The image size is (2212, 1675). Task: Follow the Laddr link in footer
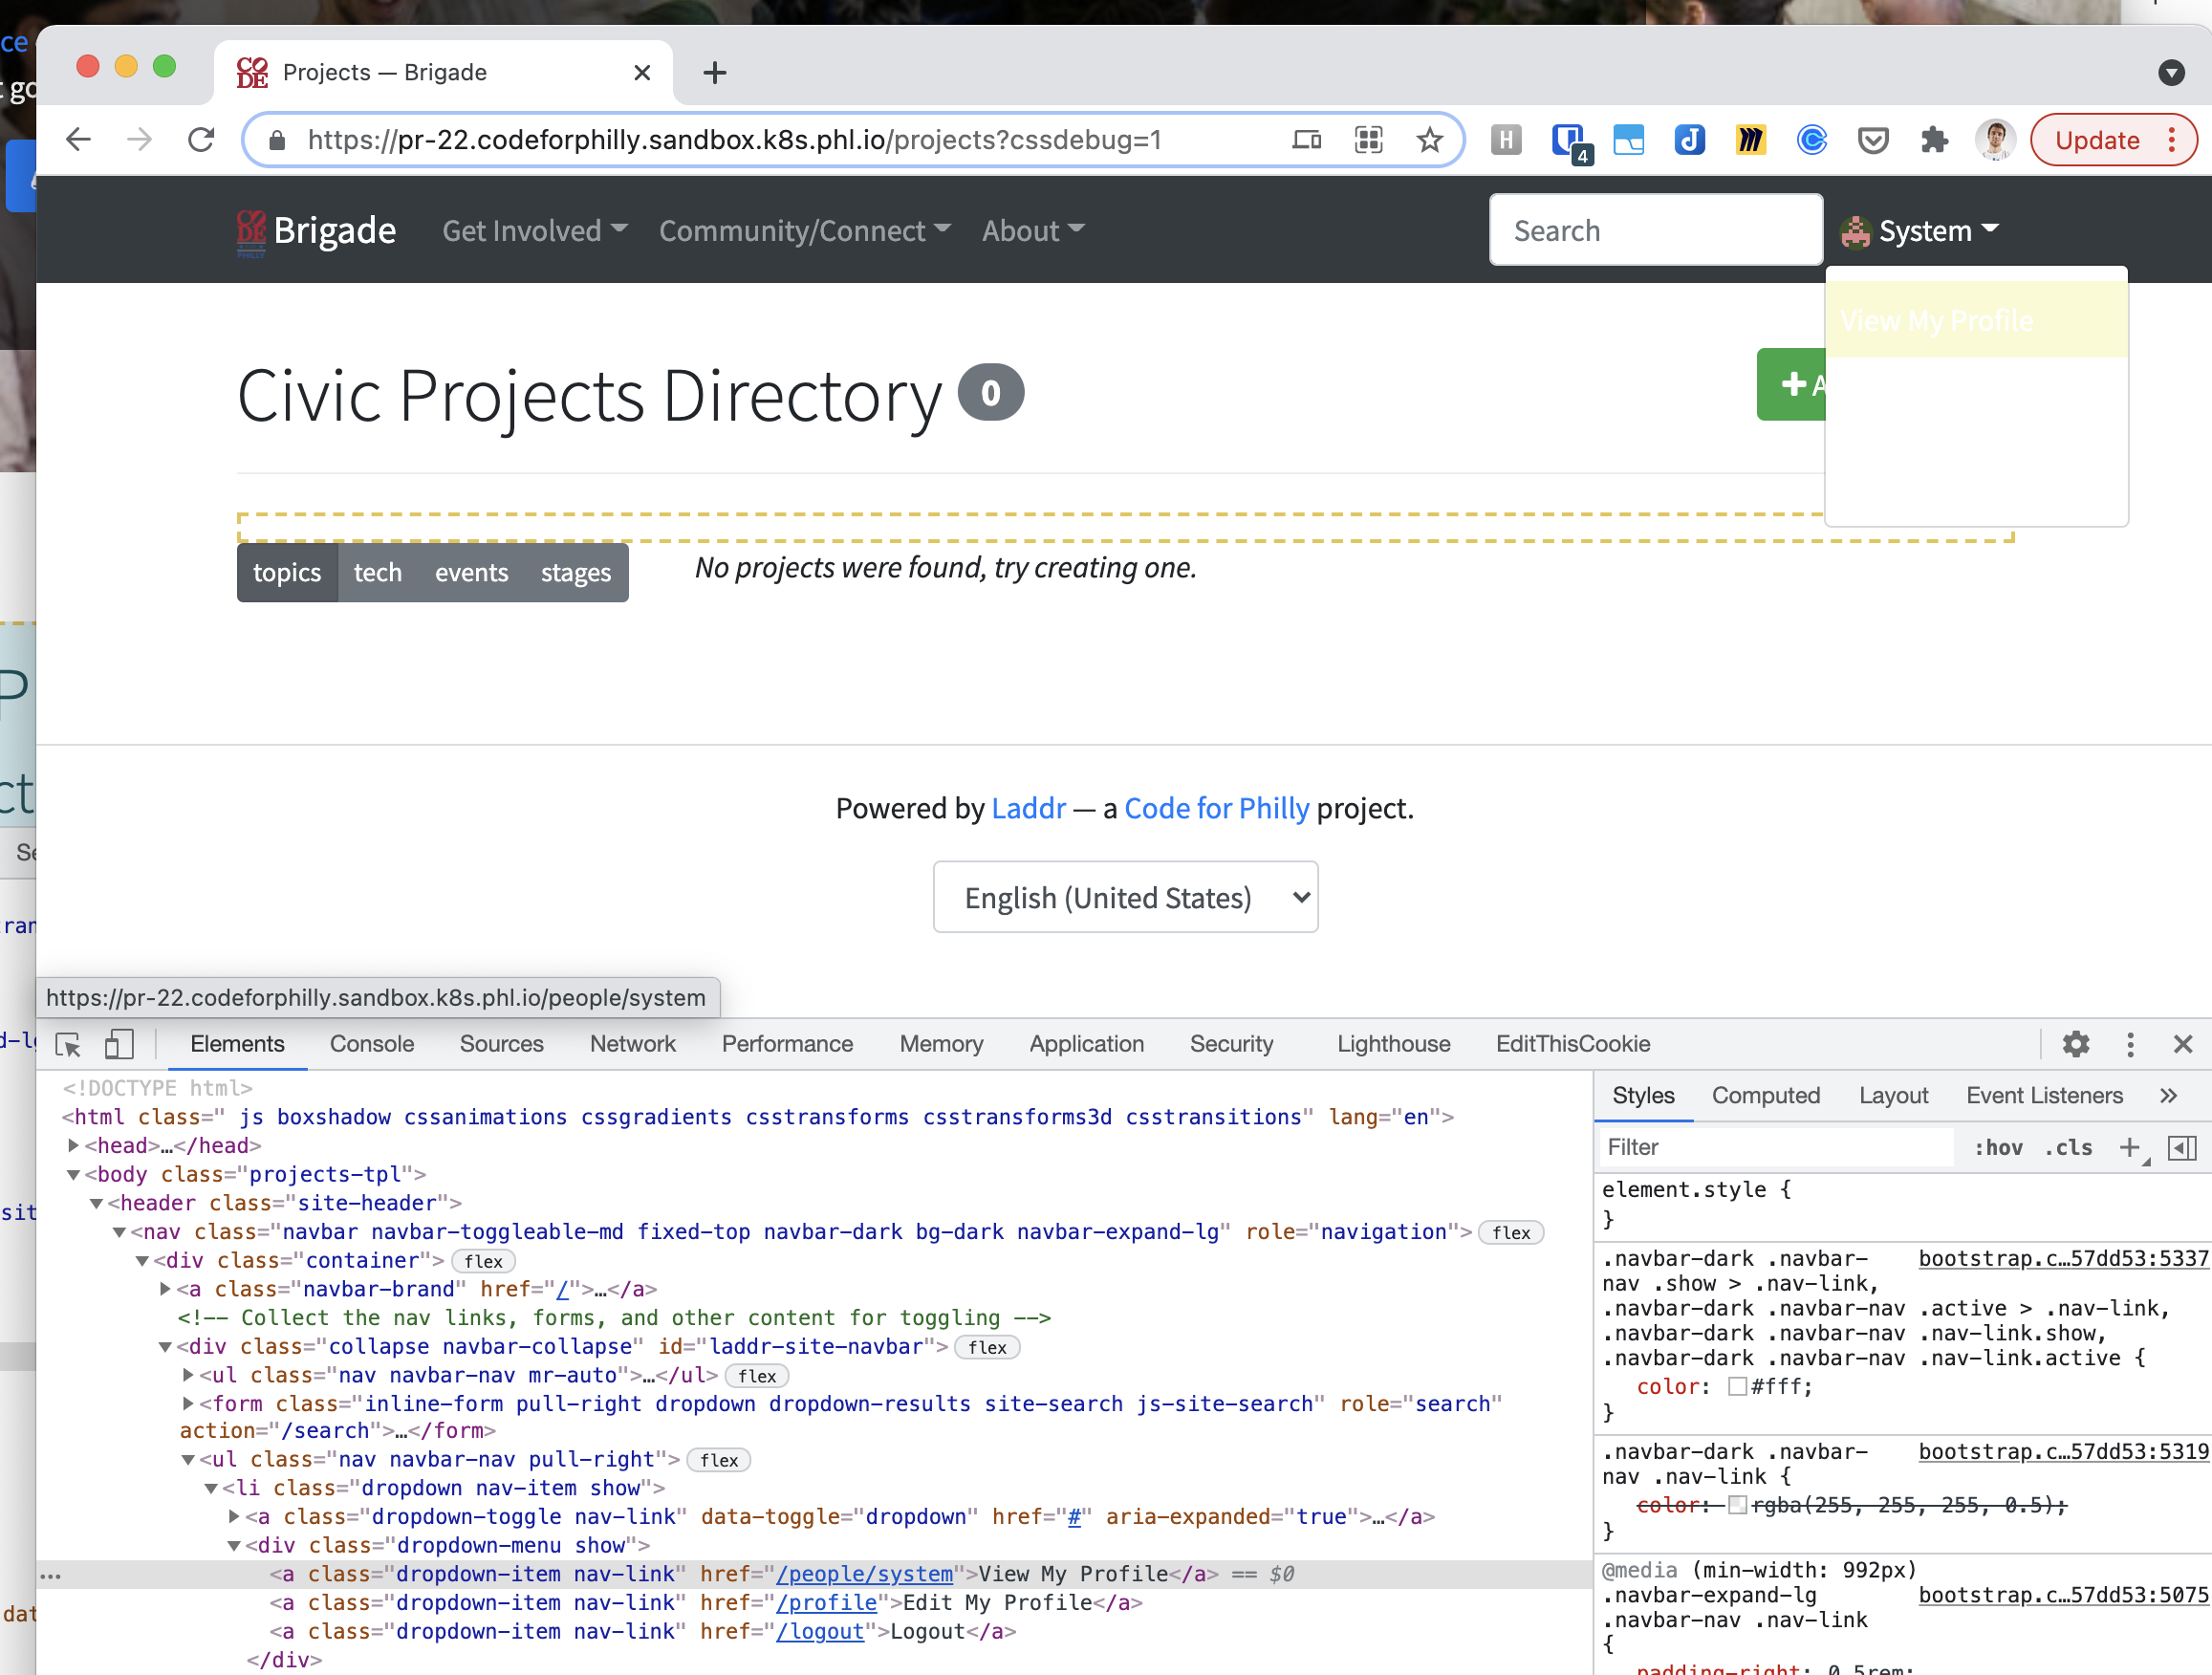click(1027, 808)
